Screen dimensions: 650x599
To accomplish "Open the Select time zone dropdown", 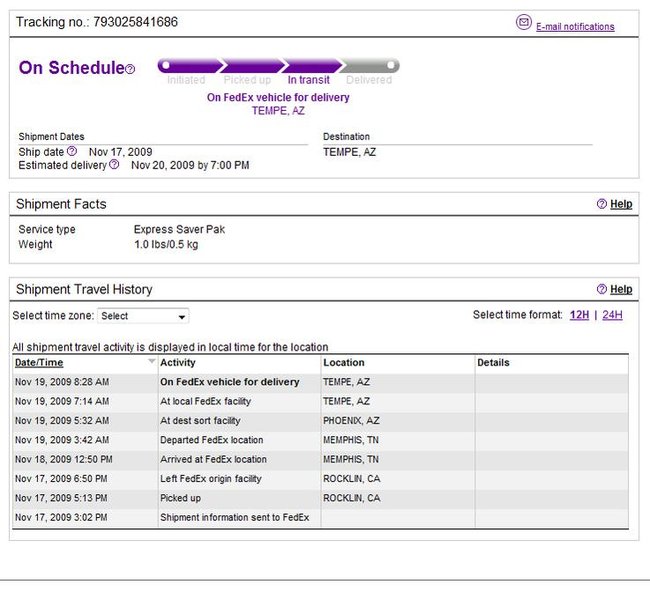I will coord(143,316).
